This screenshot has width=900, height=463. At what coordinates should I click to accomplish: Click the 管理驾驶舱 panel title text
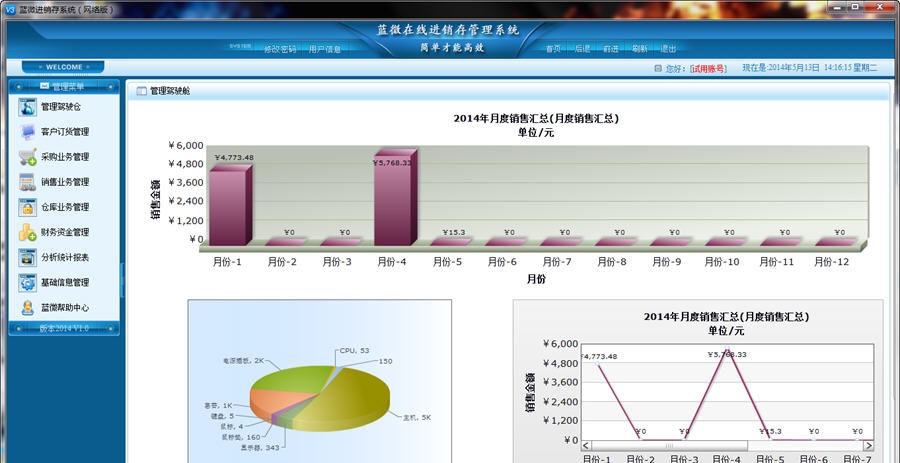(170, 91)
